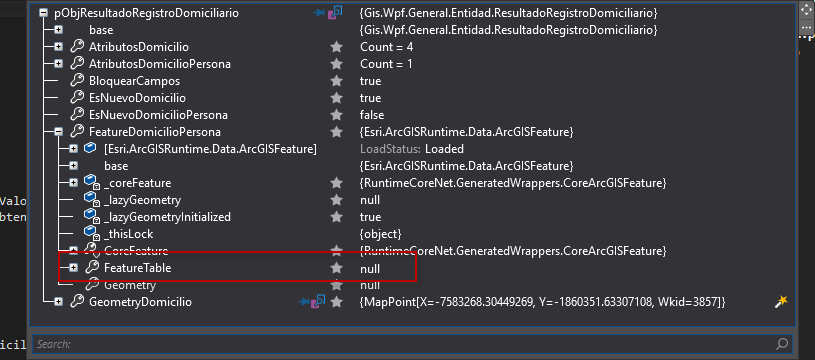Click the wrench icon of GeometryDomicilio
The image size is (815, 360).
[x=77, y=301]
